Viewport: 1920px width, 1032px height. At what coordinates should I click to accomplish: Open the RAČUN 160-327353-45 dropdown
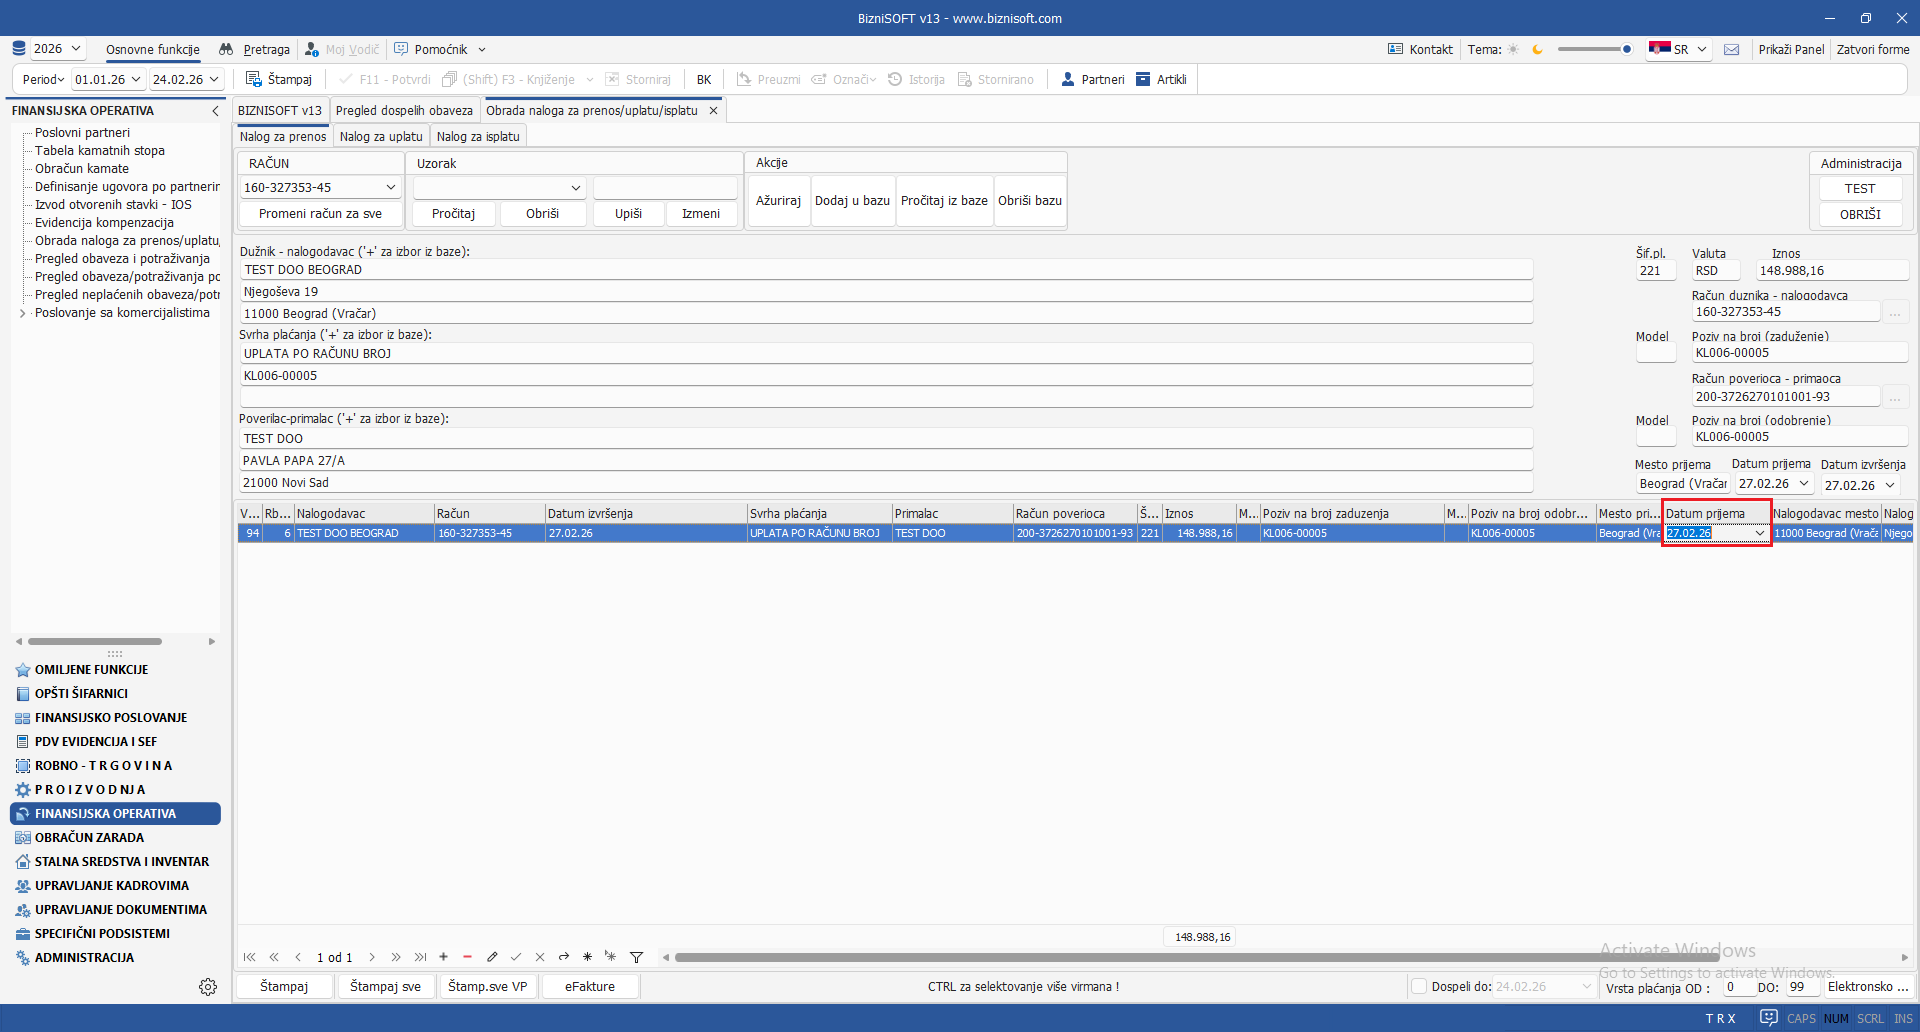[x=390, y=187]
